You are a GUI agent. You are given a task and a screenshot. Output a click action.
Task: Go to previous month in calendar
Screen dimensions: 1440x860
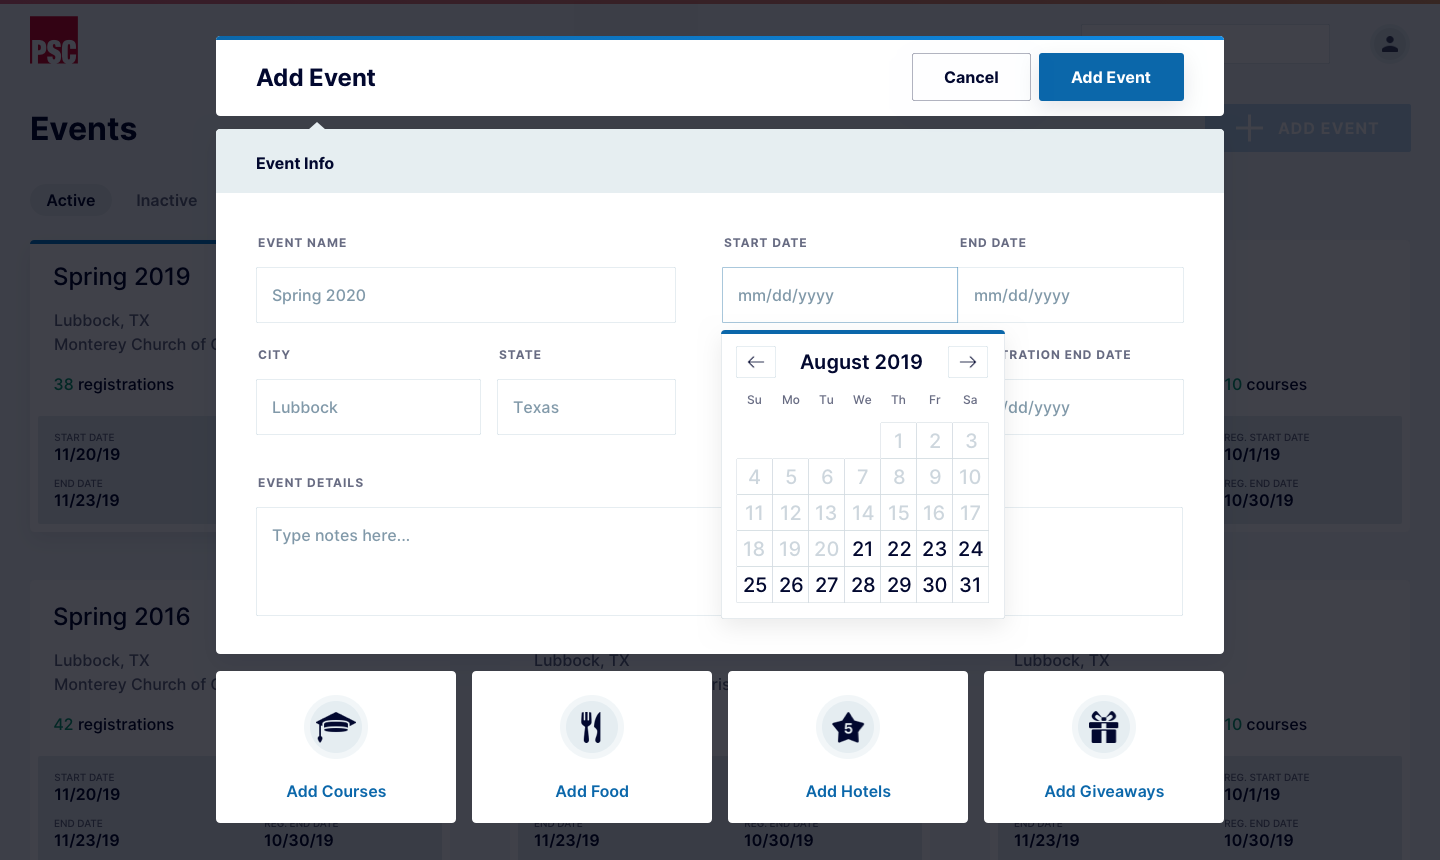tap(756, 362)
